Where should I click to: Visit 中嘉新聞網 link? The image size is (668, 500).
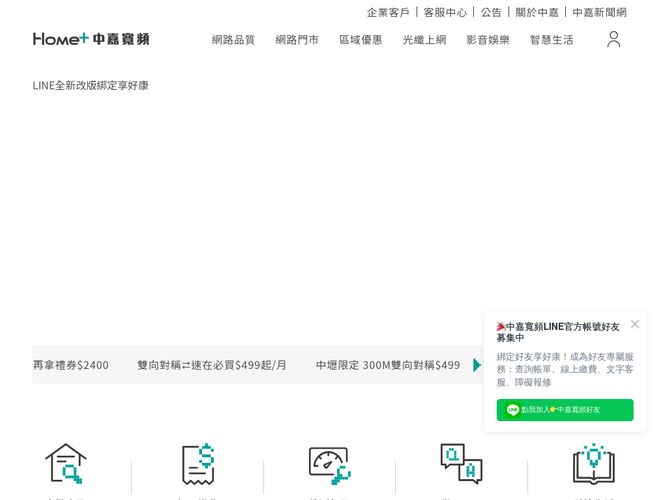(599, 12)
